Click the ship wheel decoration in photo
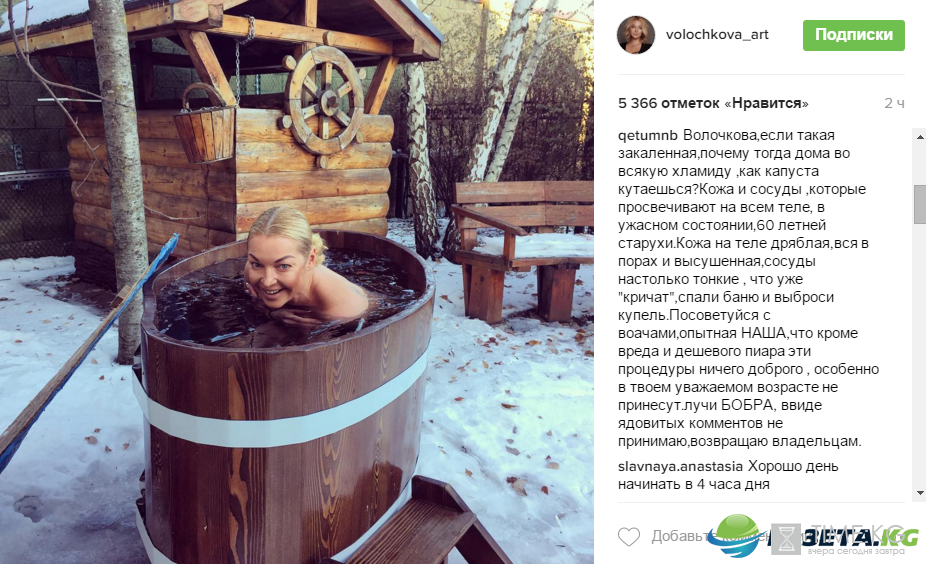 point(324,99)
